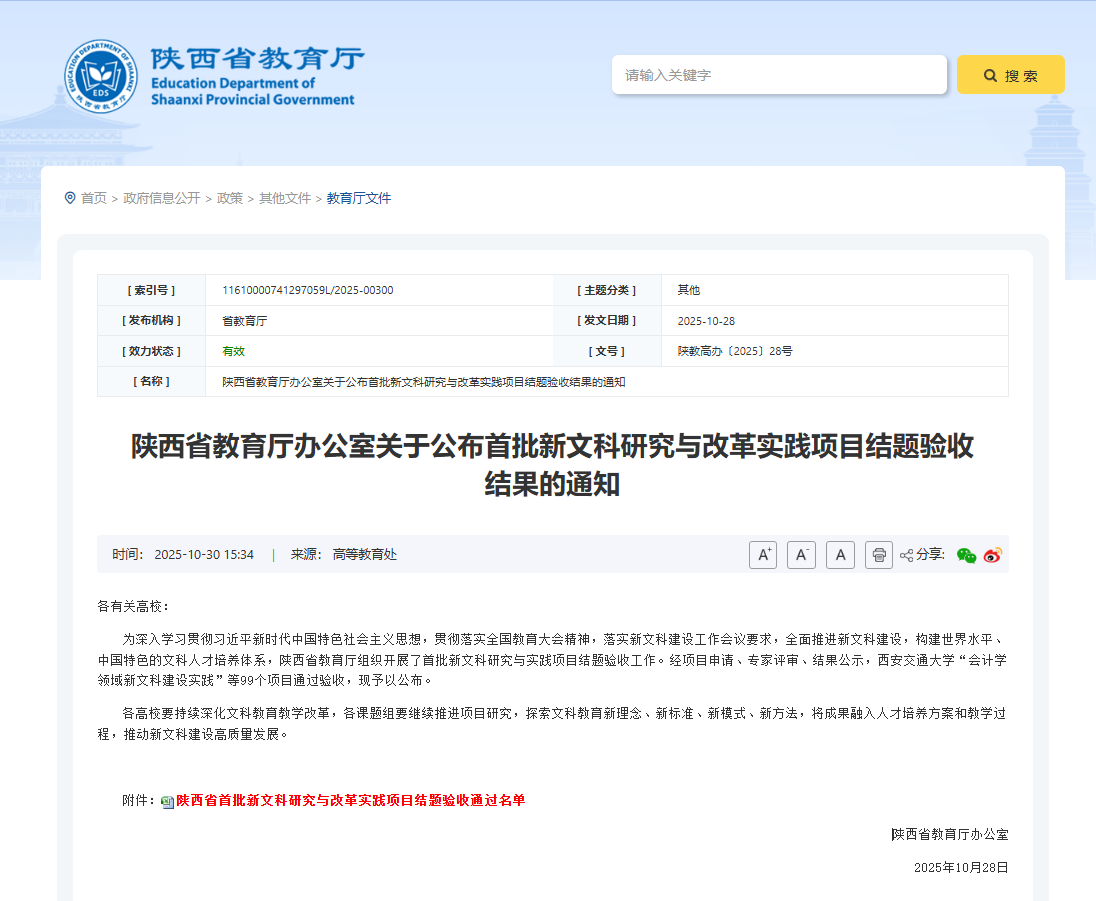Click the 高等教育处 source label
The height and width of the screenshot is (901, 1096).
(365, 554)
